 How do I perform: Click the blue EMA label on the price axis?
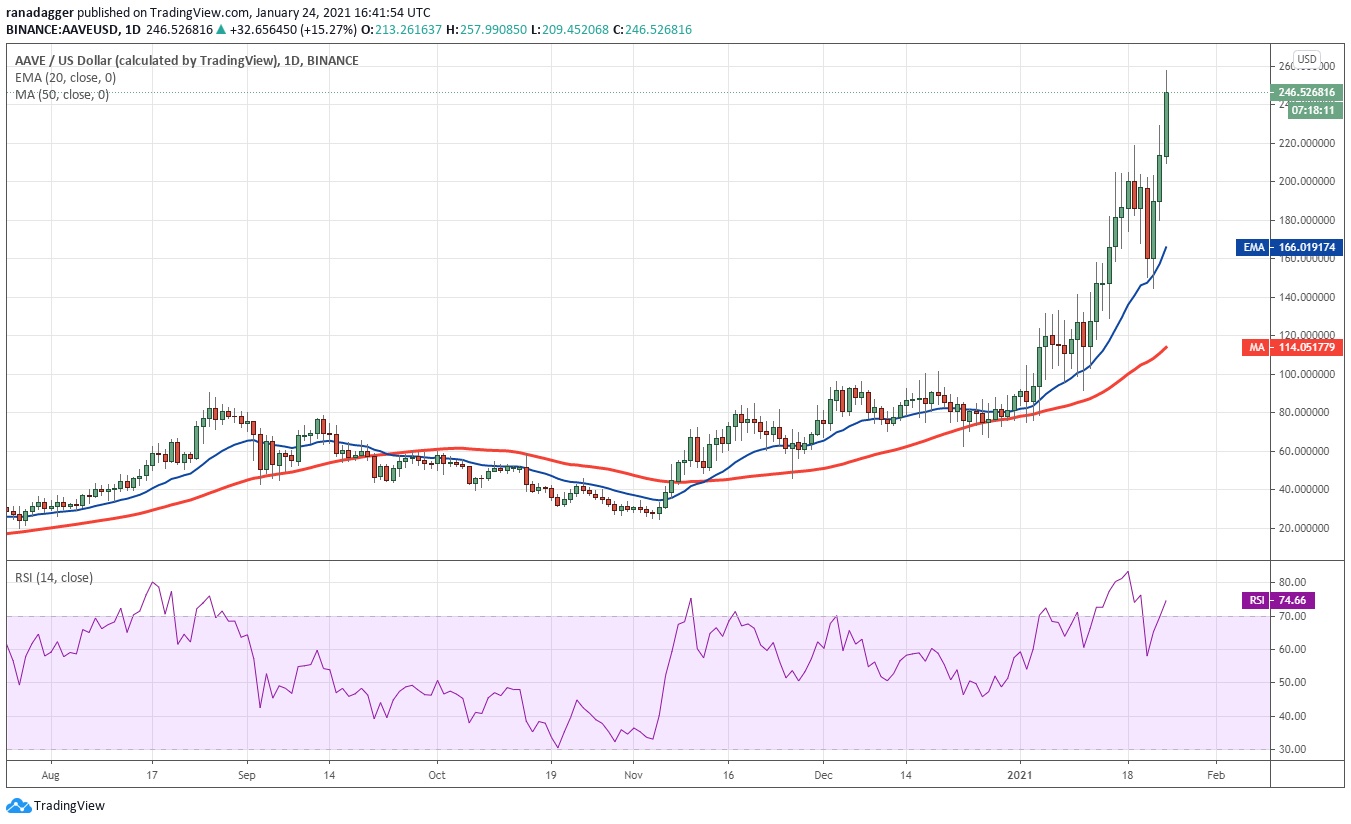[1255, 246]
